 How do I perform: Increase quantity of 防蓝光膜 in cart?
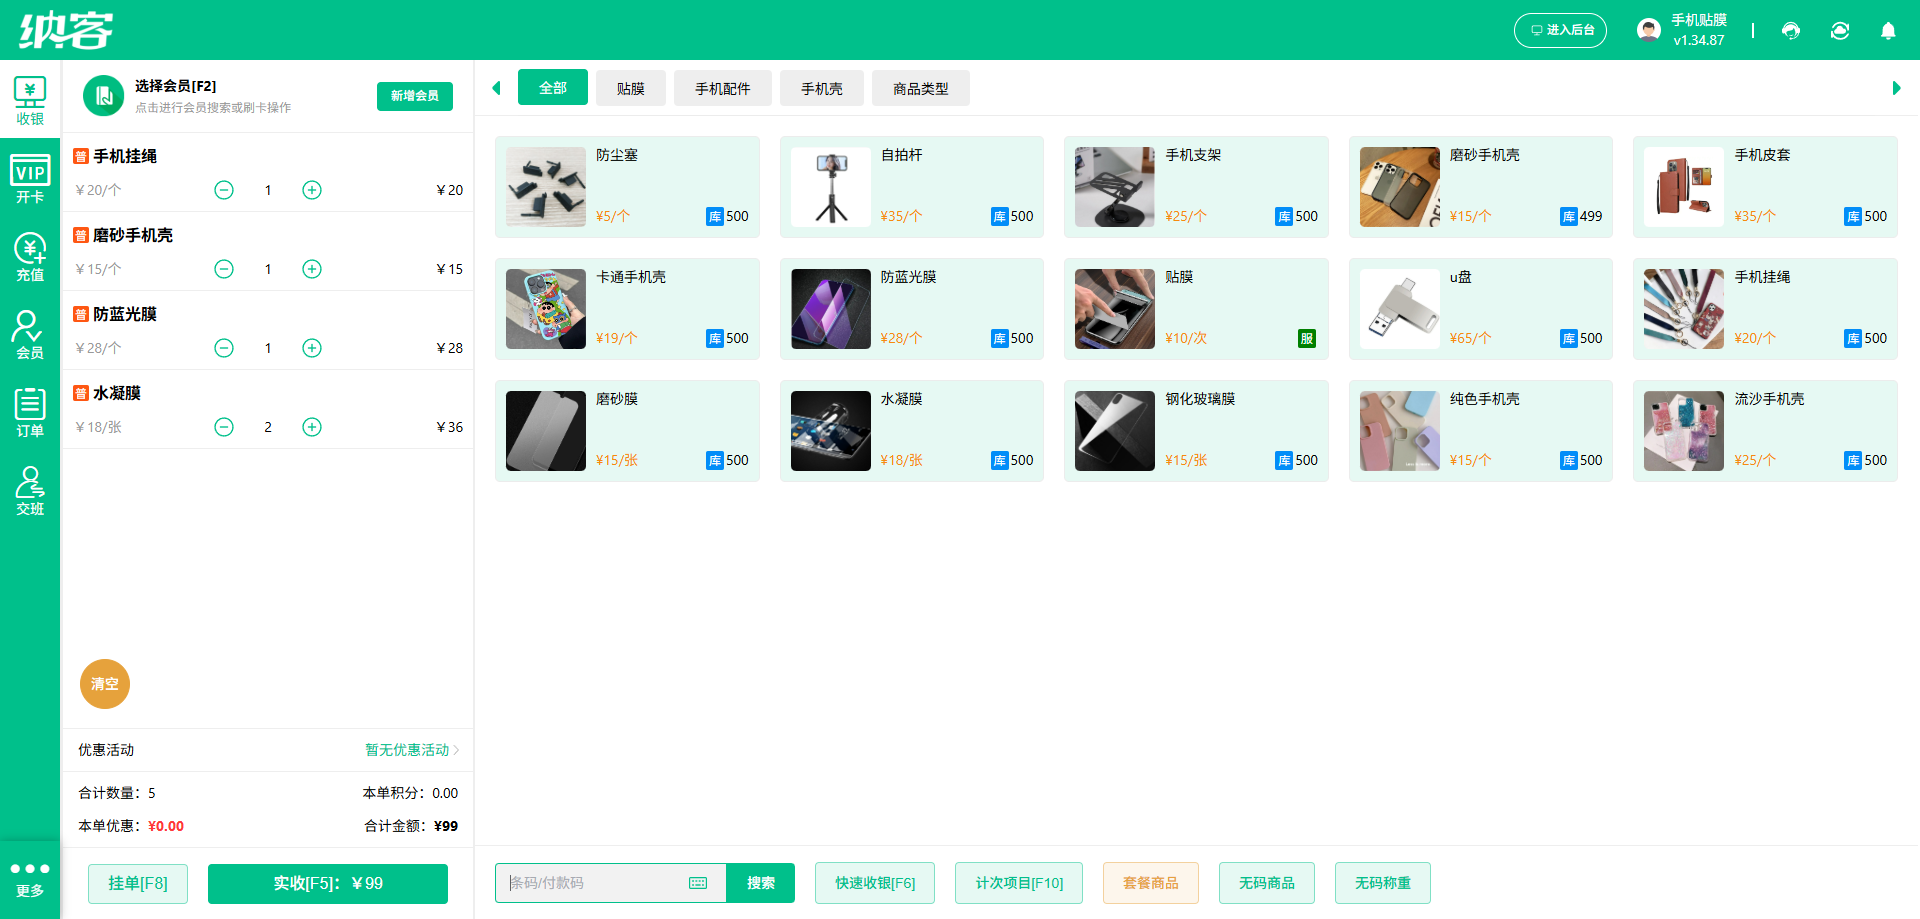(x=312, y=348)
